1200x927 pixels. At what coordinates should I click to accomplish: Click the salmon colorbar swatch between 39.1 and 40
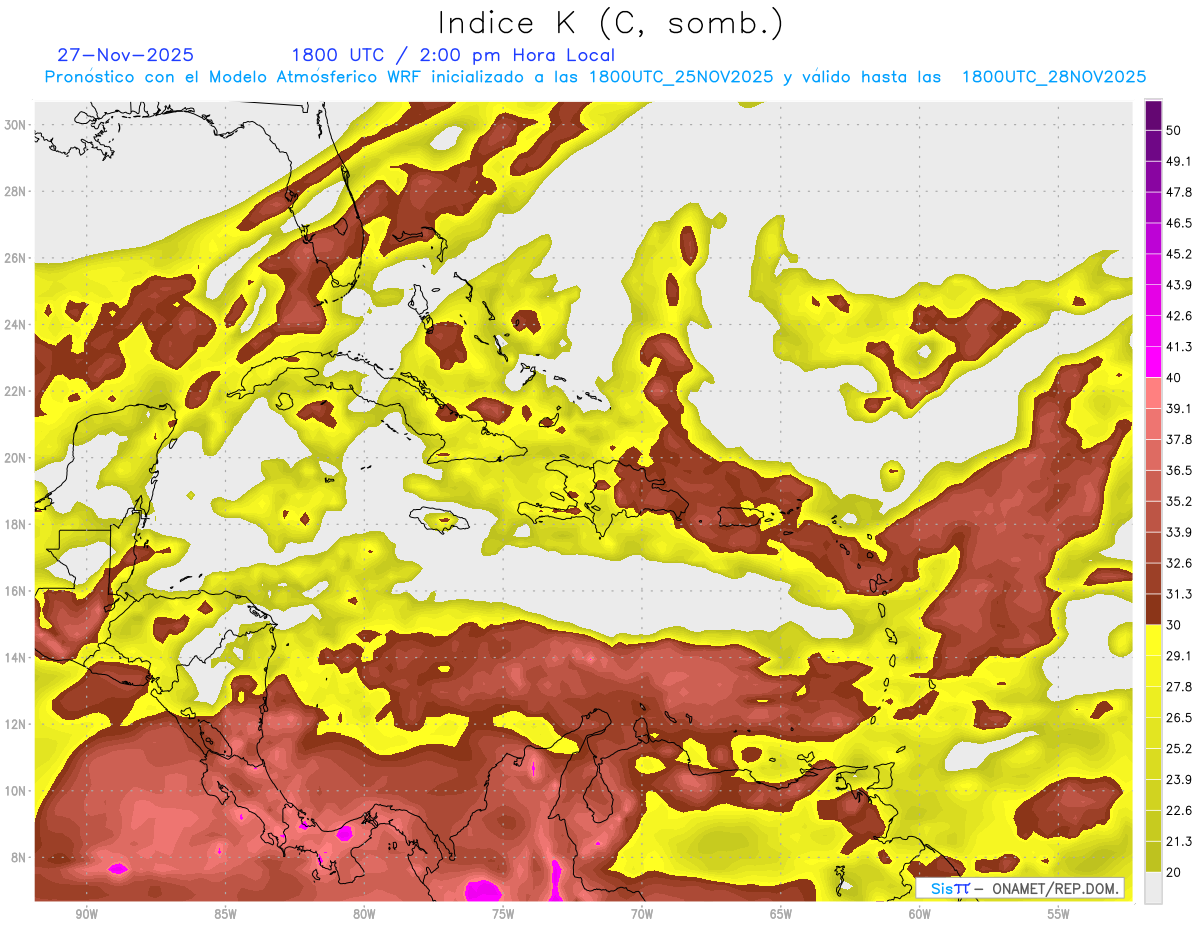click(1153, 393)
